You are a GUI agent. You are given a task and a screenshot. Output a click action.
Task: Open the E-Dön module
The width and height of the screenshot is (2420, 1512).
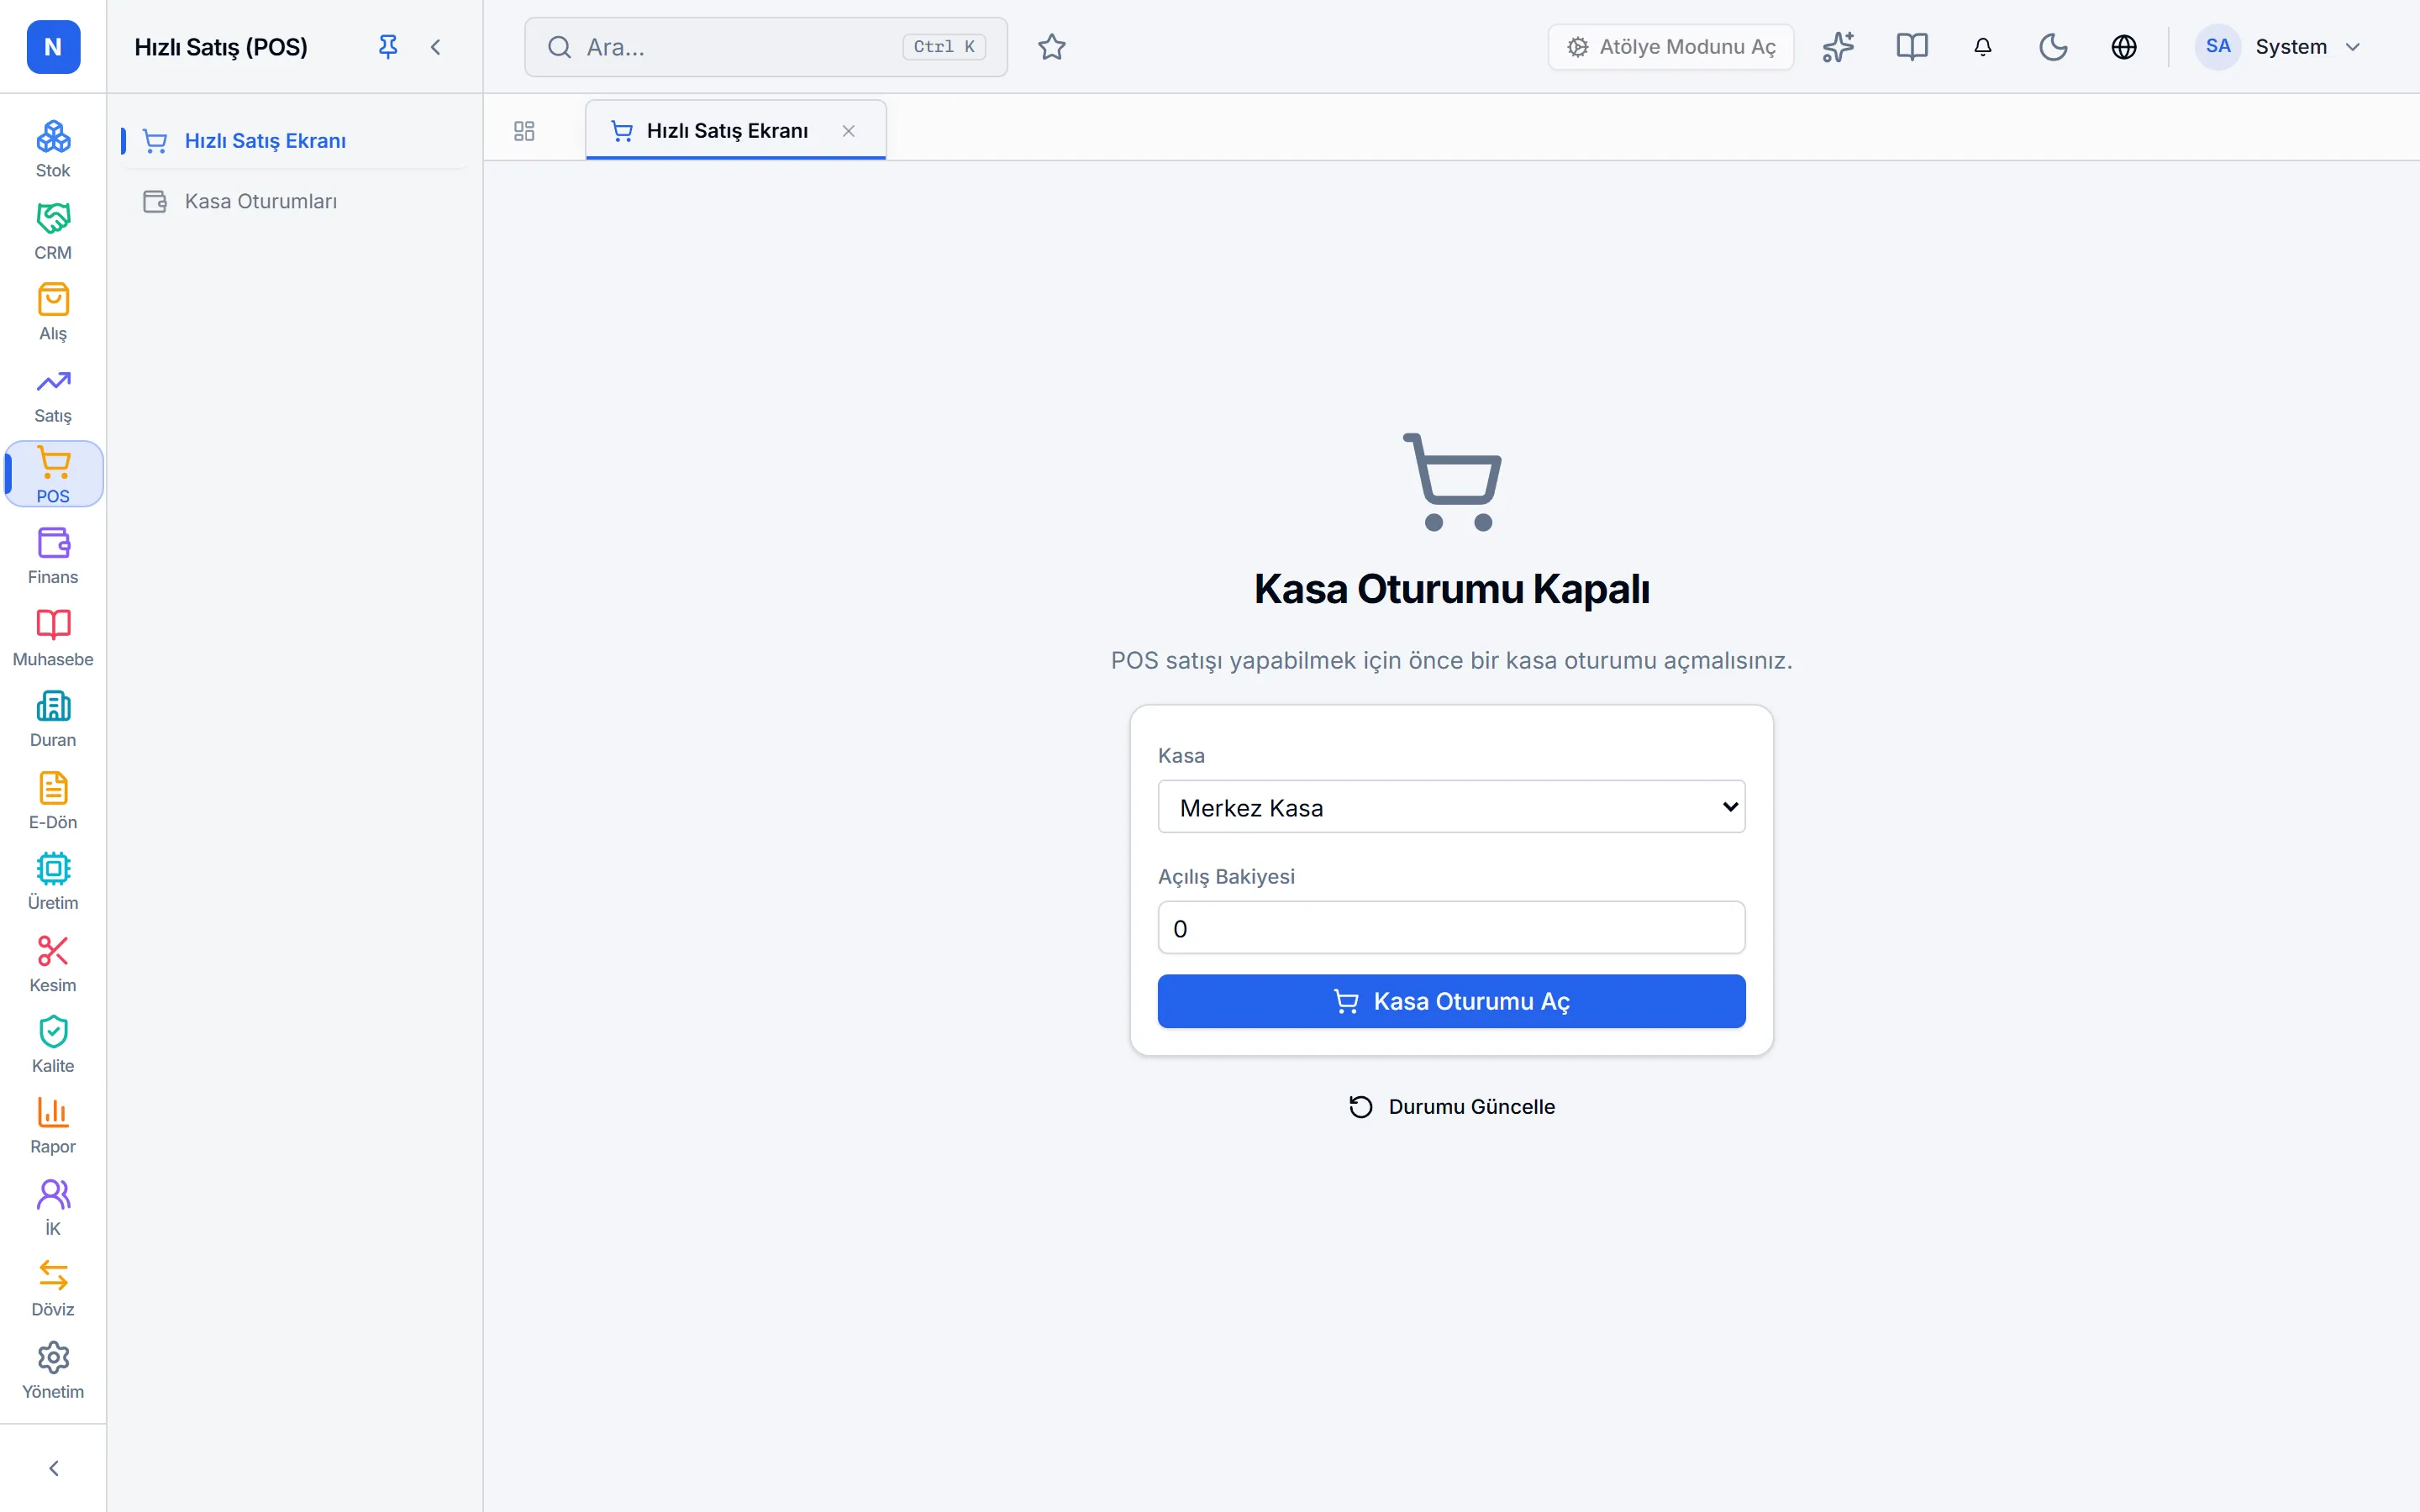point(53,801)
